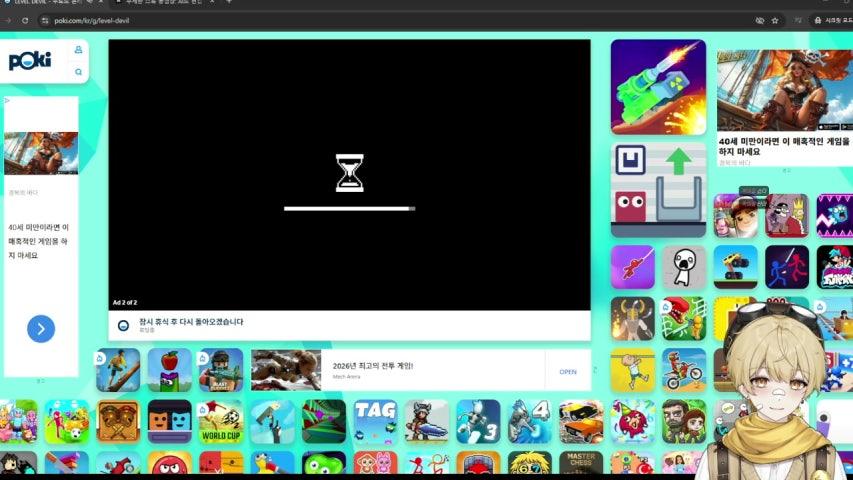Open the wooden crossed-swords game thumbnail
853x480 pixels.
point(118,422)
